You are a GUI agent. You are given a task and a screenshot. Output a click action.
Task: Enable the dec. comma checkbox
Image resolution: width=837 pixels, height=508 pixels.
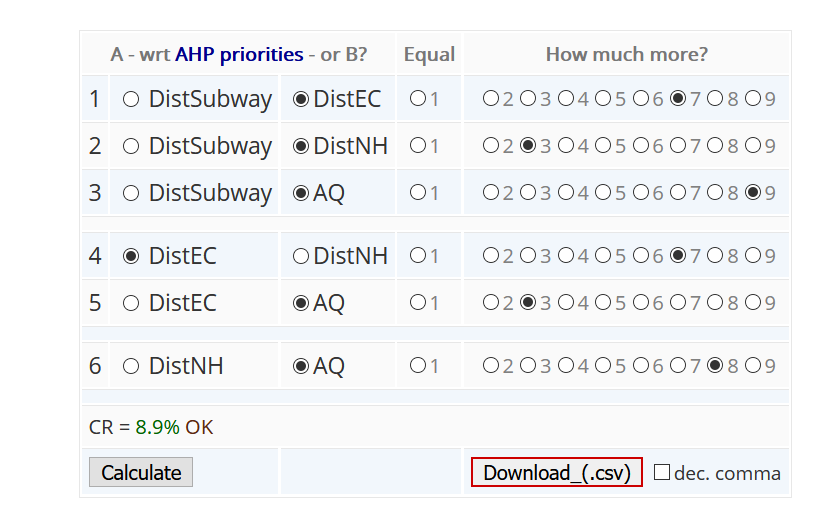coord(662,472)
